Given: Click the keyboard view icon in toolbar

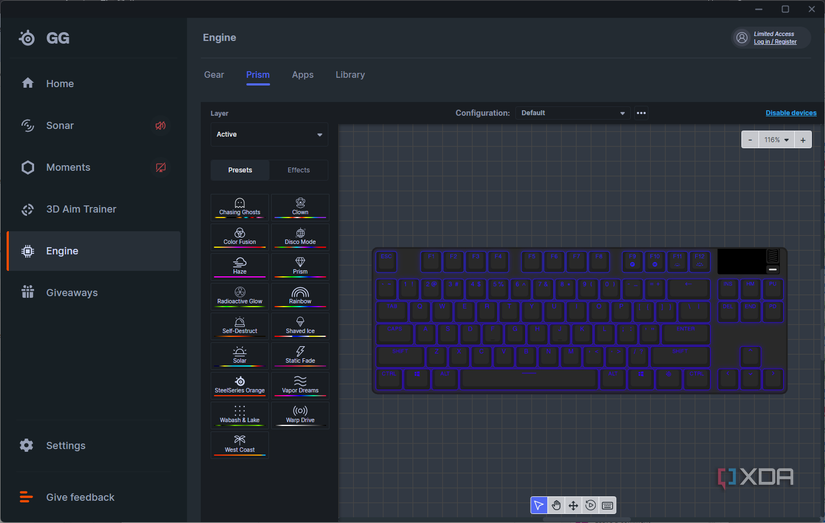Looking at the screenshot, I should (607, 506).
